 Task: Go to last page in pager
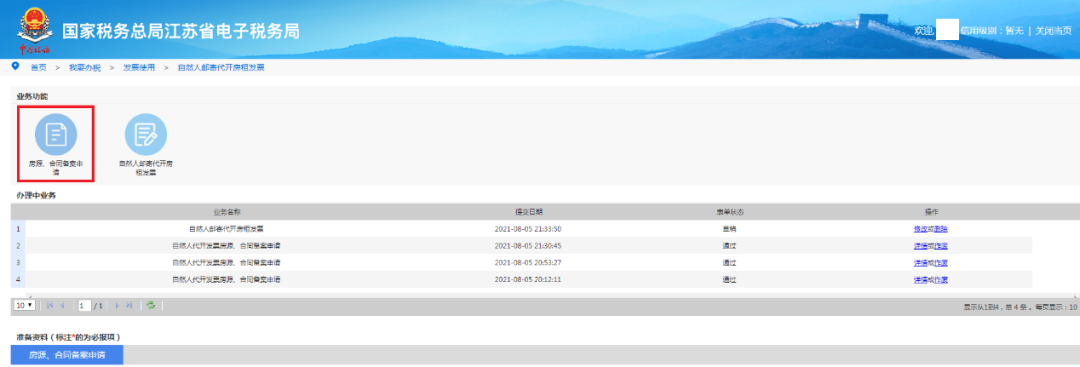click(x=129, y=305)
